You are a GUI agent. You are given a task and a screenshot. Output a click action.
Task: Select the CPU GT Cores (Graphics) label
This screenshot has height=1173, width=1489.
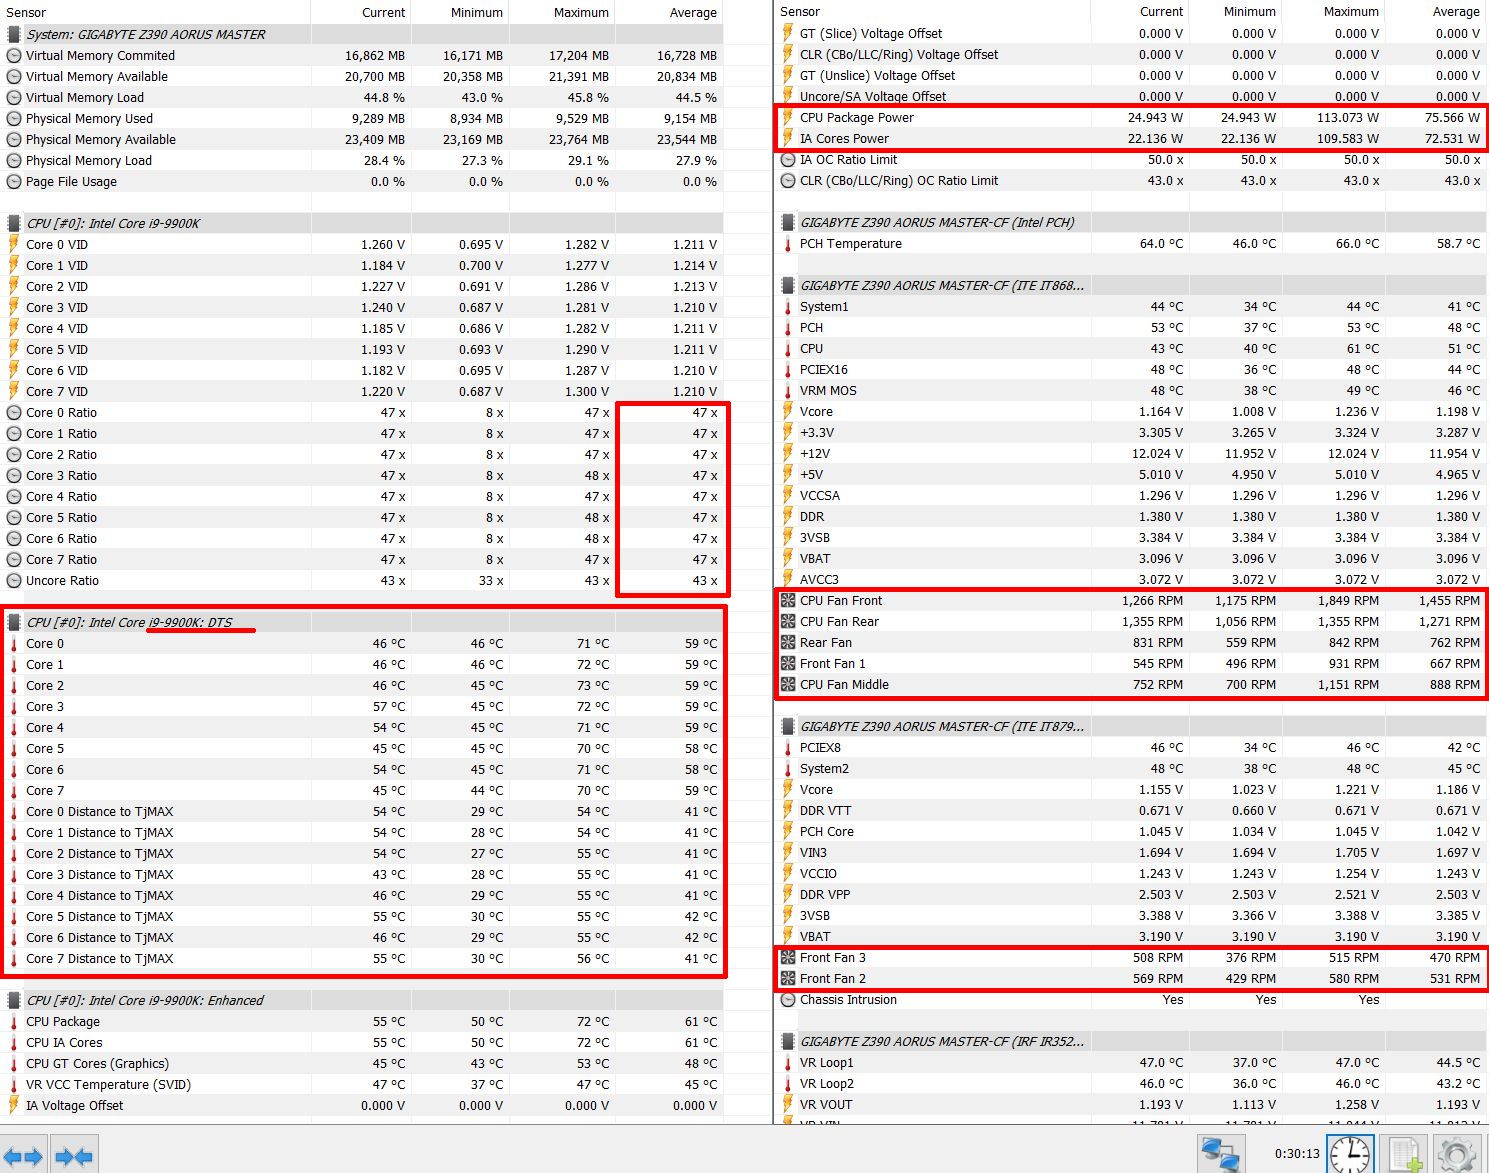coord(97,1063)
